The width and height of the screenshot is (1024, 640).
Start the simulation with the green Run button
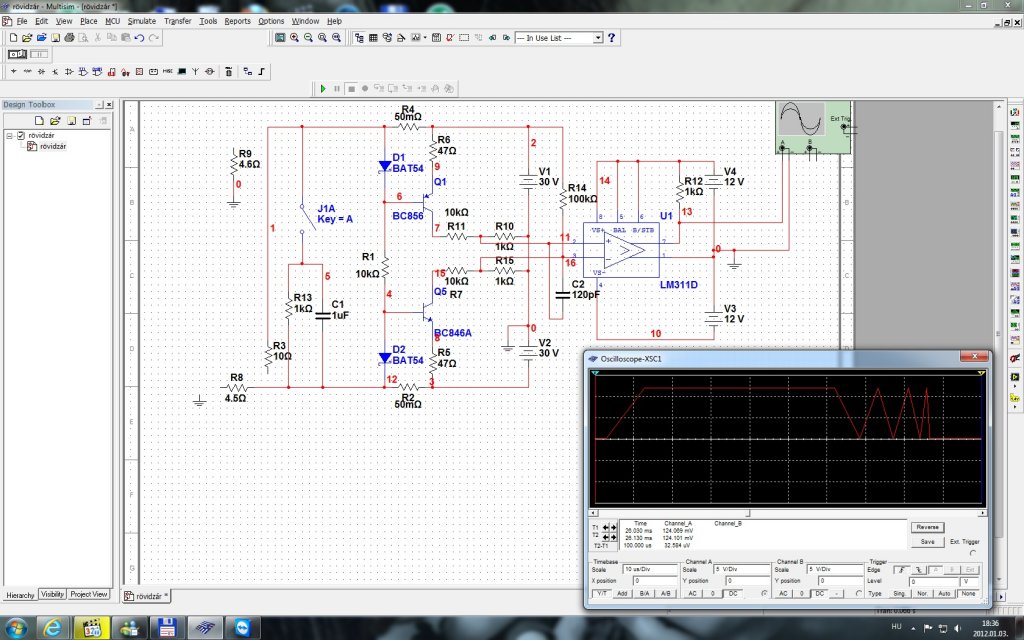[323, 88]
